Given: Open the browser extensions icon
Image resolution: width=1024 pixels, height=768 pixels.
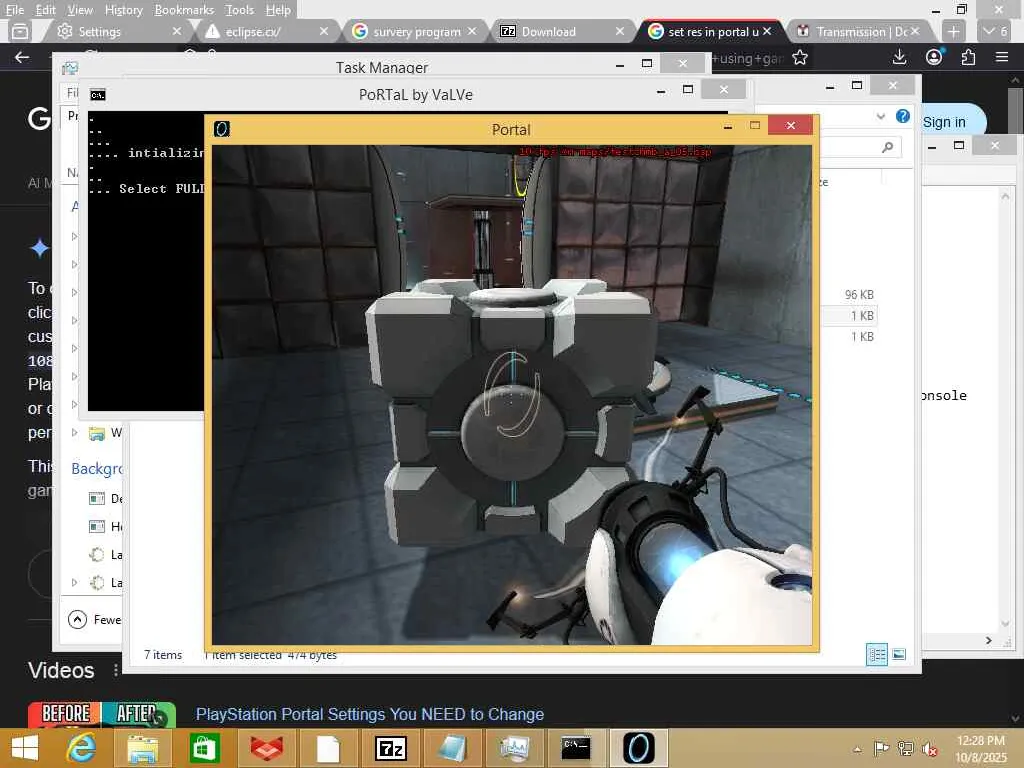Looking at the screenshot, I should tap(968, 57).
